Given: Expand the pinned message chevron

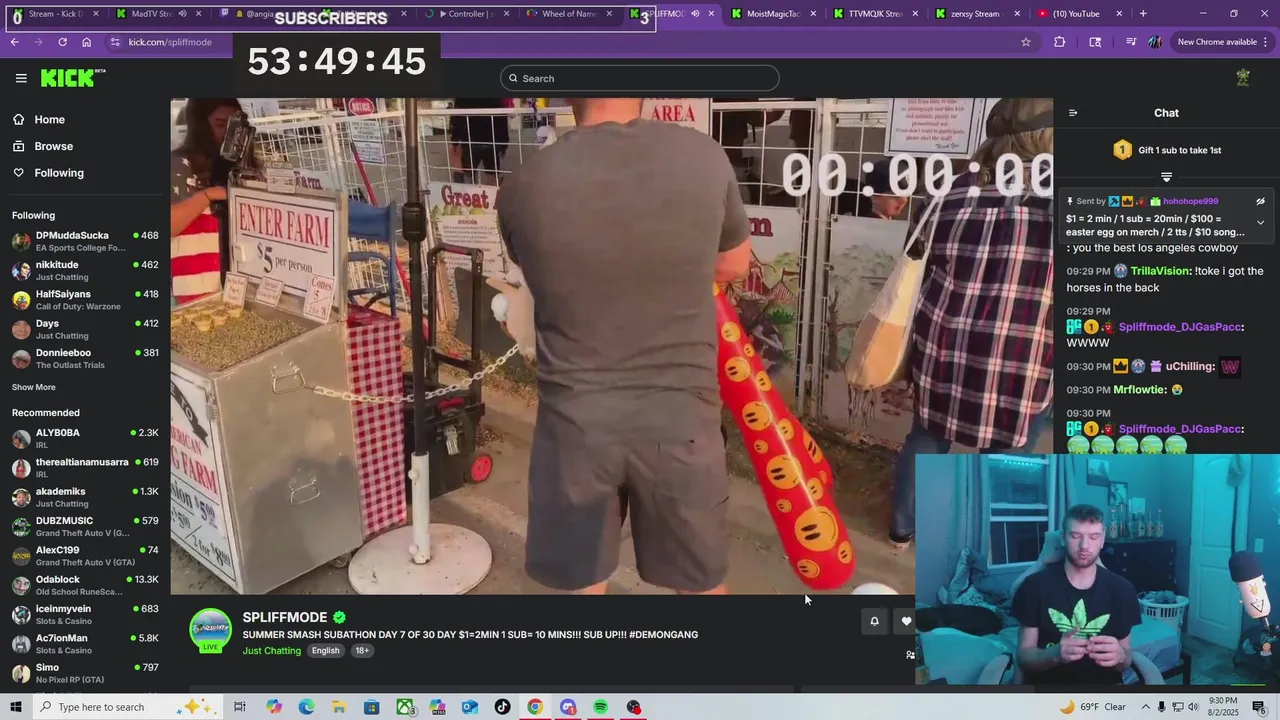Looking at the screenshot, I should point(1261,223).
